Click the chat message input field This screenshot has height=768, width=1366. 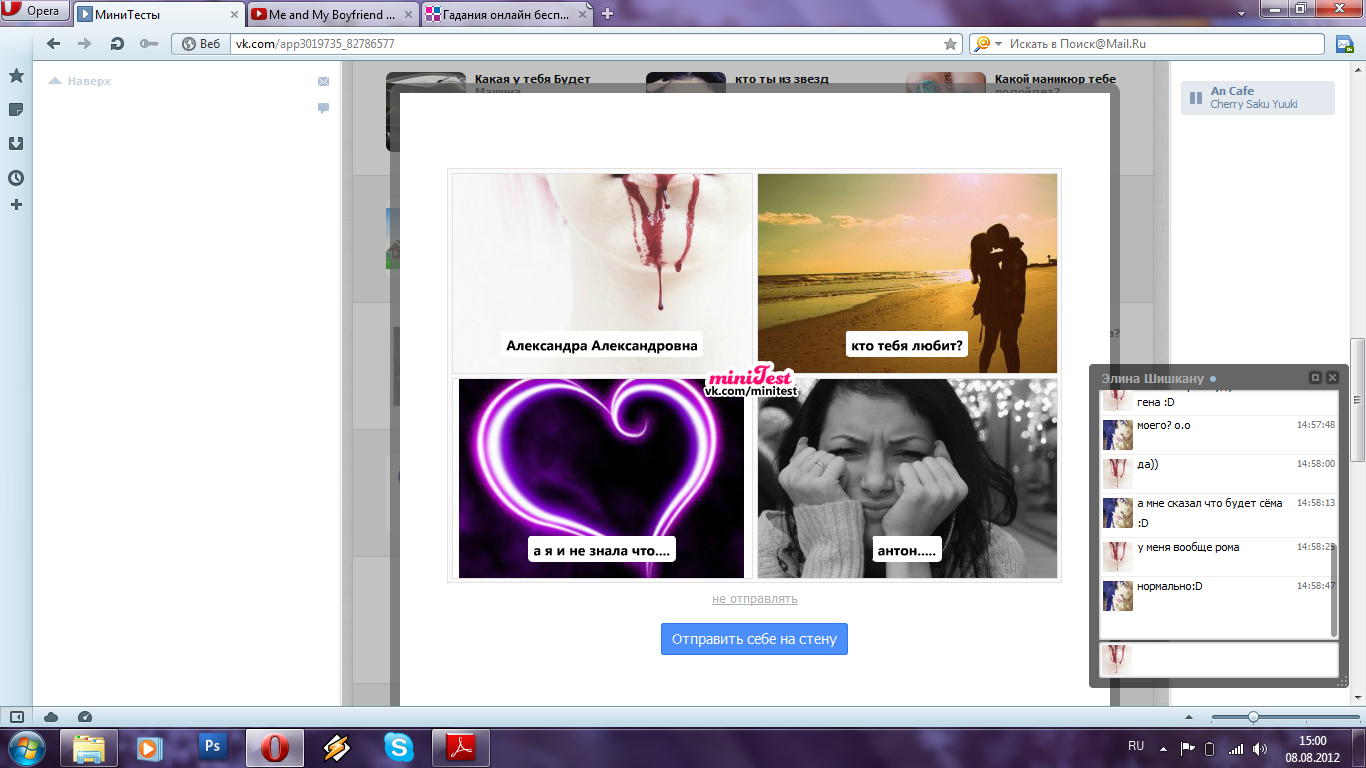[1235, 659]
